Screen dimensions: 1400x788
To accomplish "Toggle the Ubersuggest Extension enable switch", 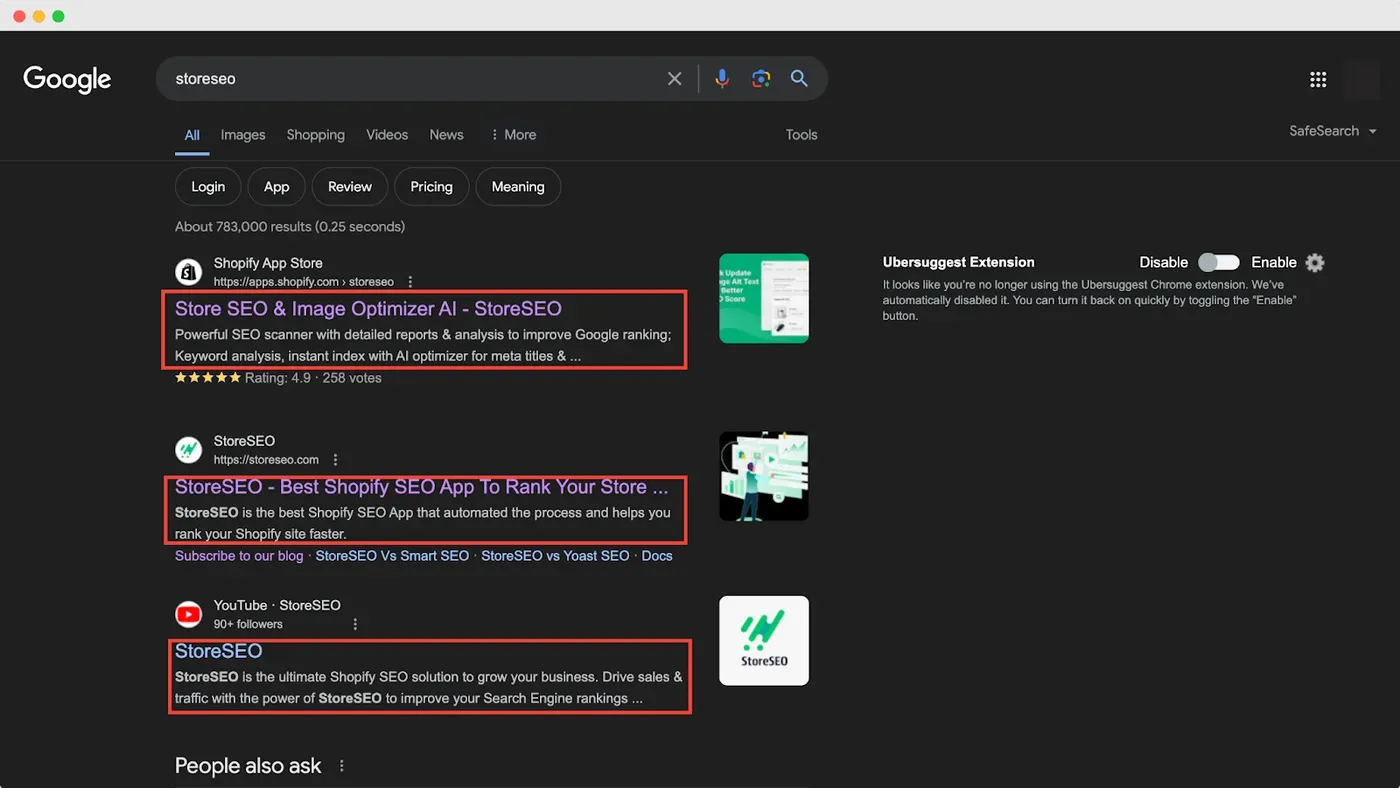I will coord(1218,262).
